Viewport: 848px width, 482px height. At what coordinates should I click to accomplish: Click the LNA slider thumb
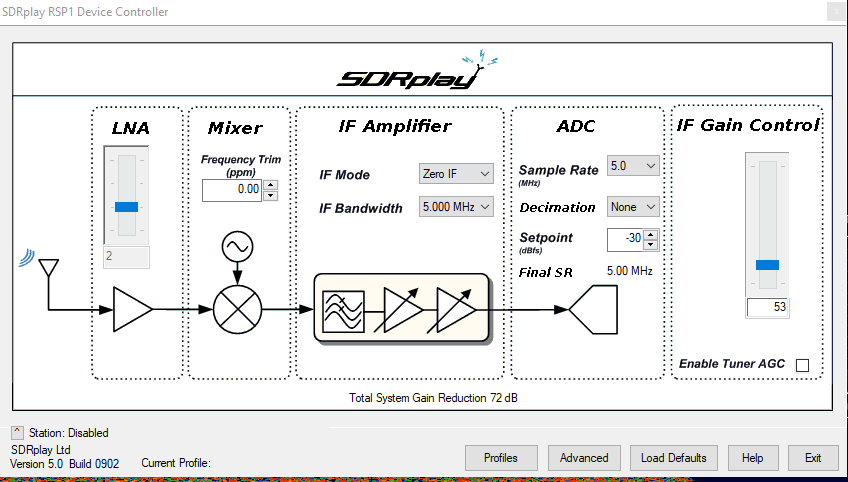click(126, 207)
